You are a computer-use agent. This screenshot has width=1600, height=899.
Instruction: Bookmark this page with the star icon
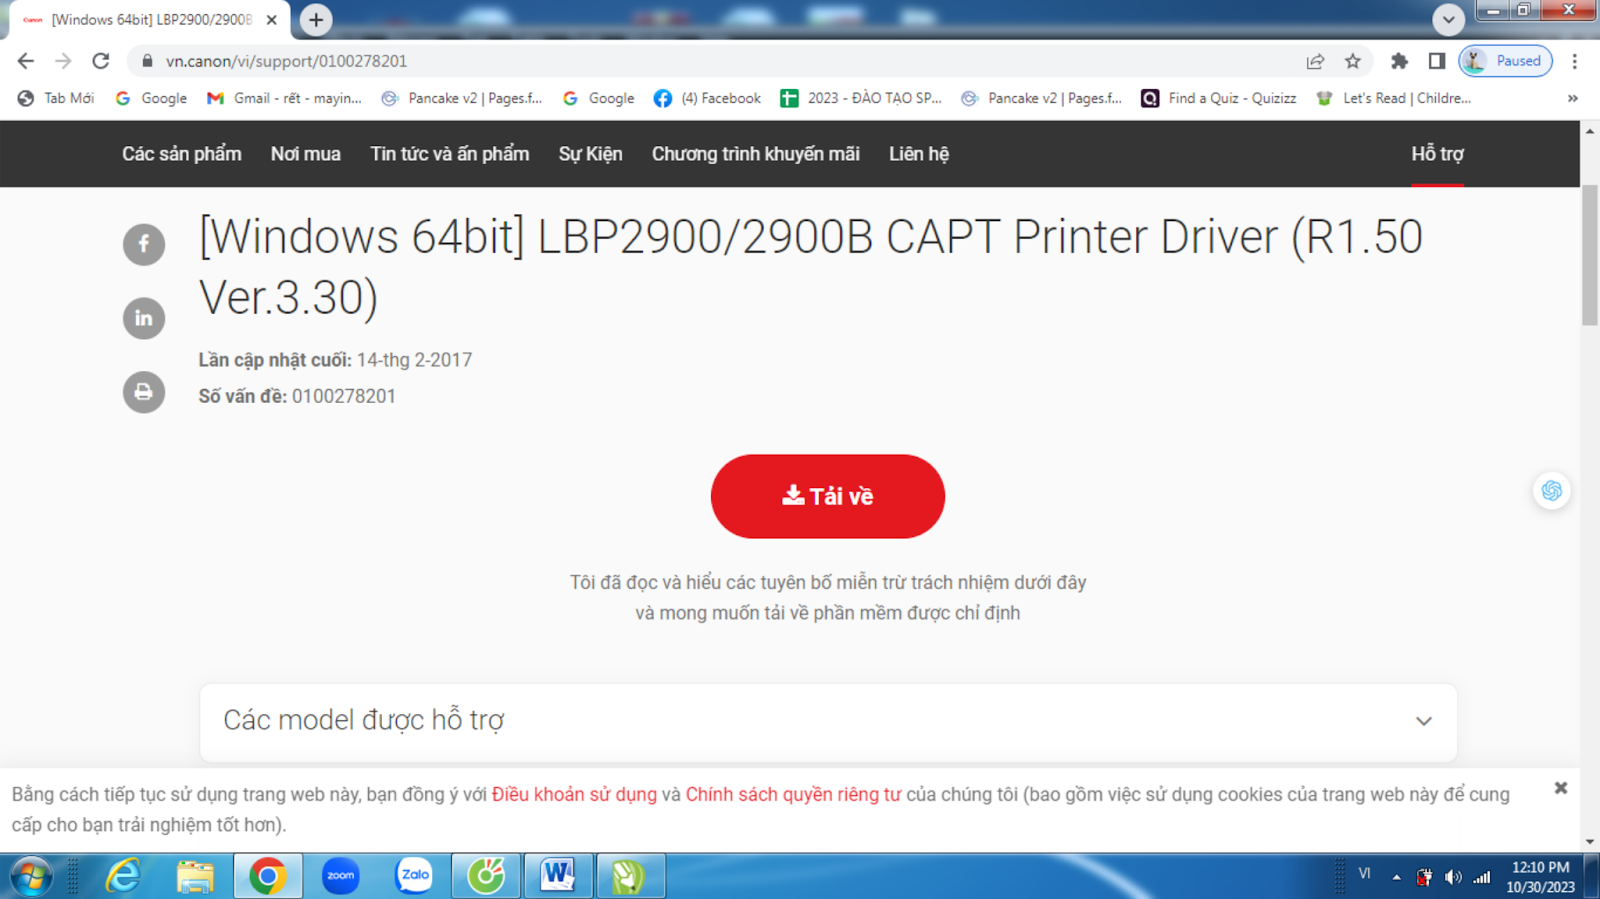(x=1353, y=61)
